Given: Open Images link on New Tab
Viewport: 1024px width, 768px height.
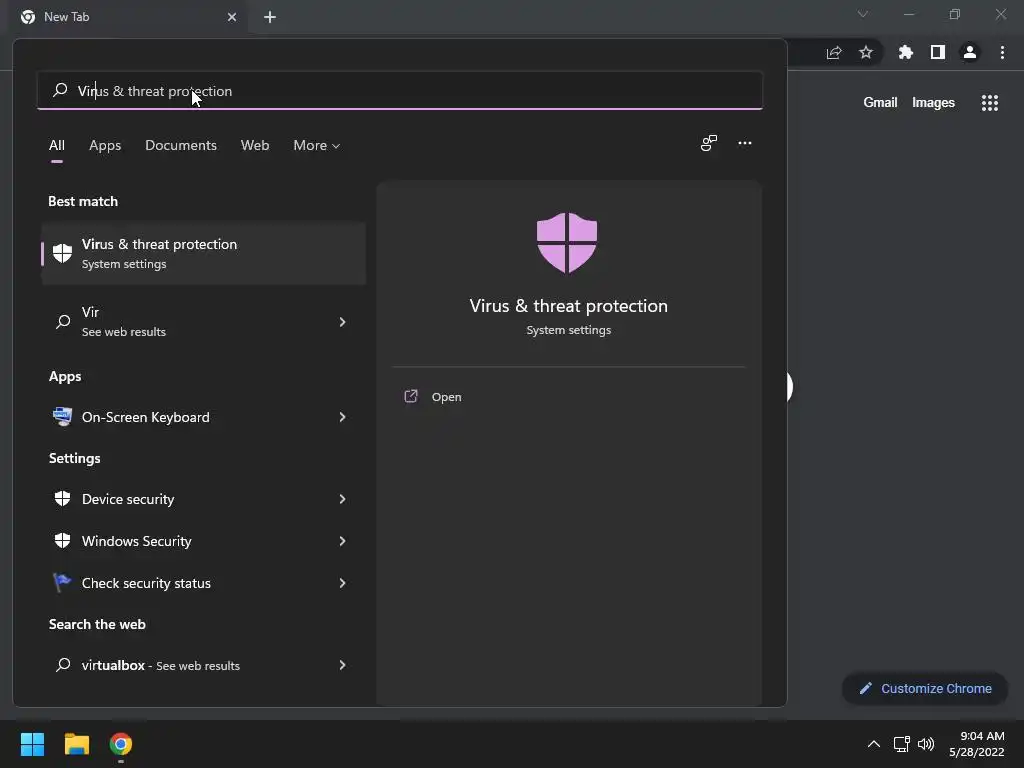Looking at the screenshot, I should click(933, 103).
